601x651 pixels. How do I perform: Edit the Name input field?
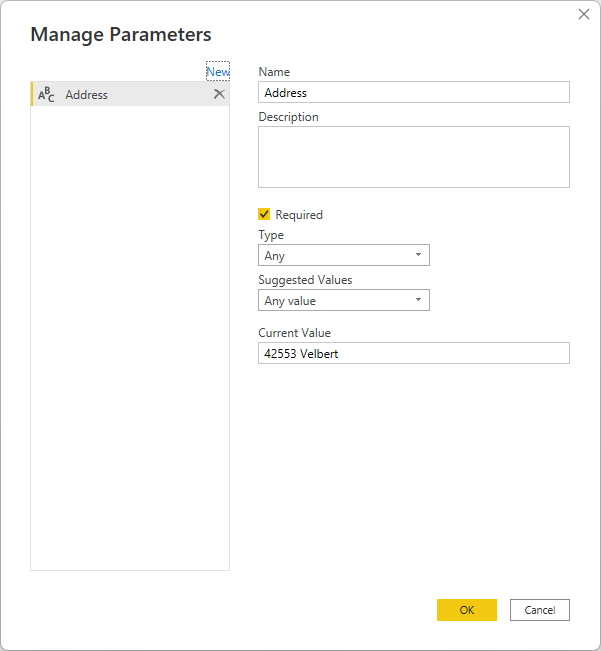pos(414,92)
